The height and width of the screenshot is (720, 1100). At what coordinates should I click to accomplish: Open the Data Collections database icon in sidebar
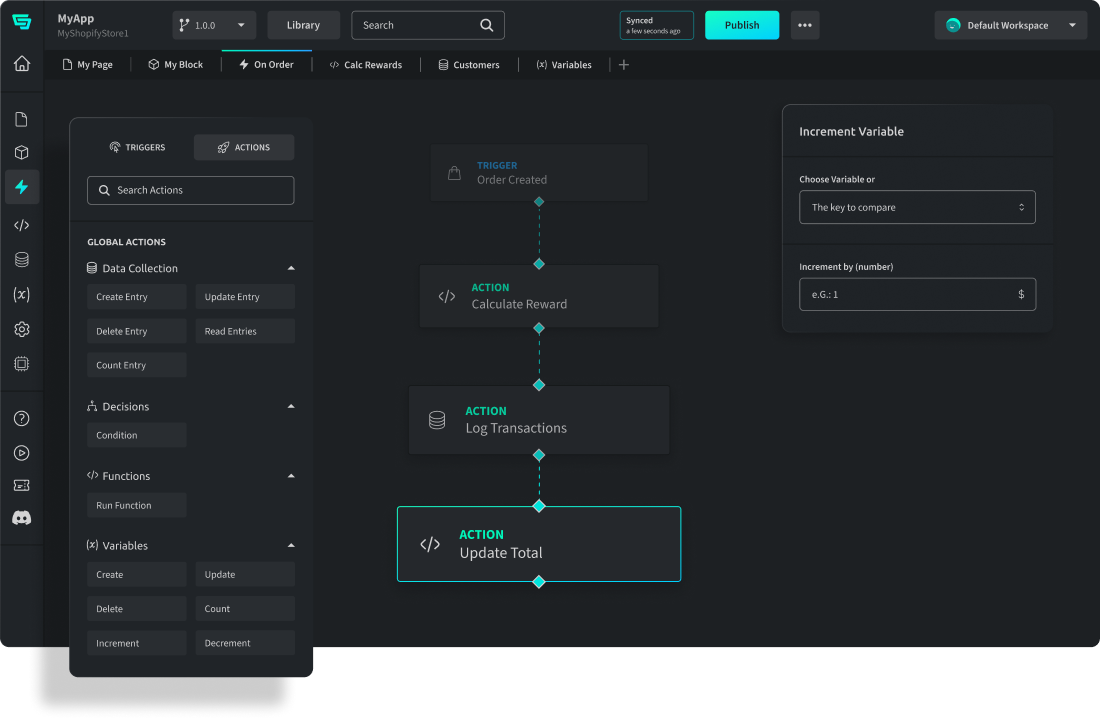[22, 260]
